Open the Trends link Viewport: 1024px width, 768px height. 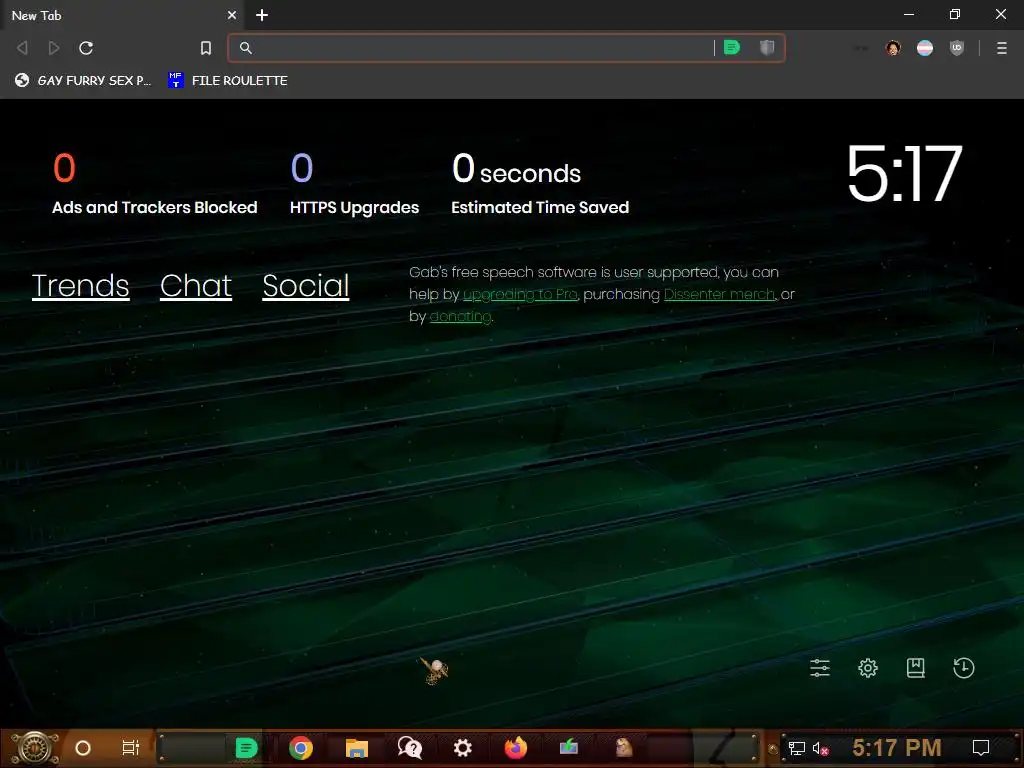80,286
